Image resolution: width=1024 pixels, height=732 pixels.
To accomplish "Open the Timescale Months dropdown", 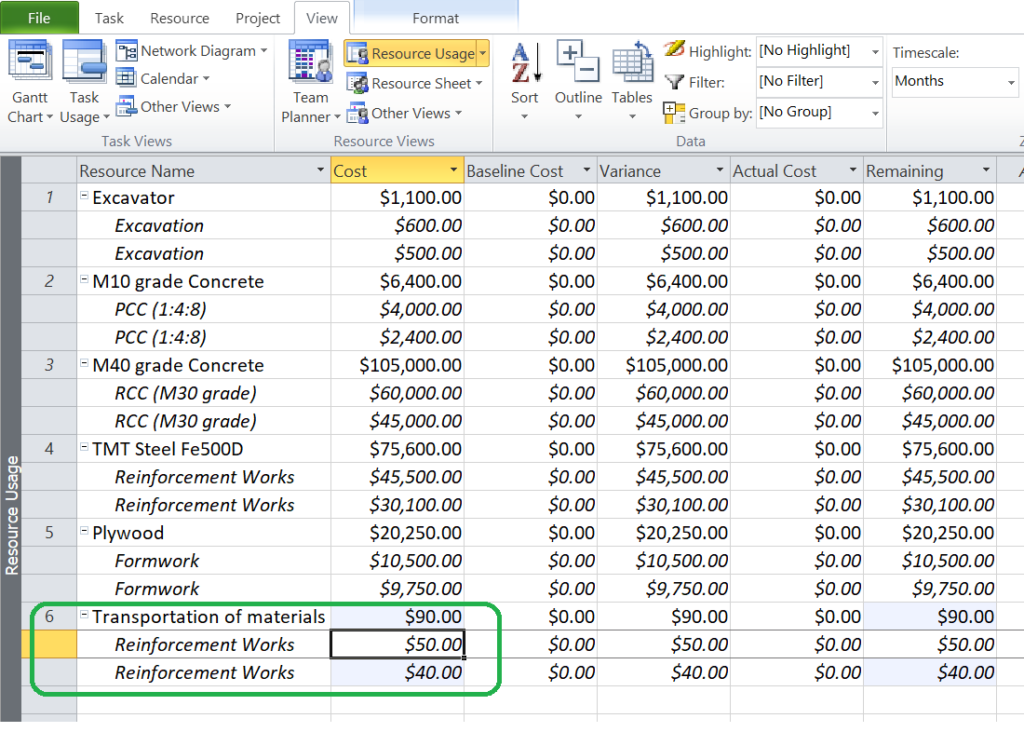I will point(1008,82).
